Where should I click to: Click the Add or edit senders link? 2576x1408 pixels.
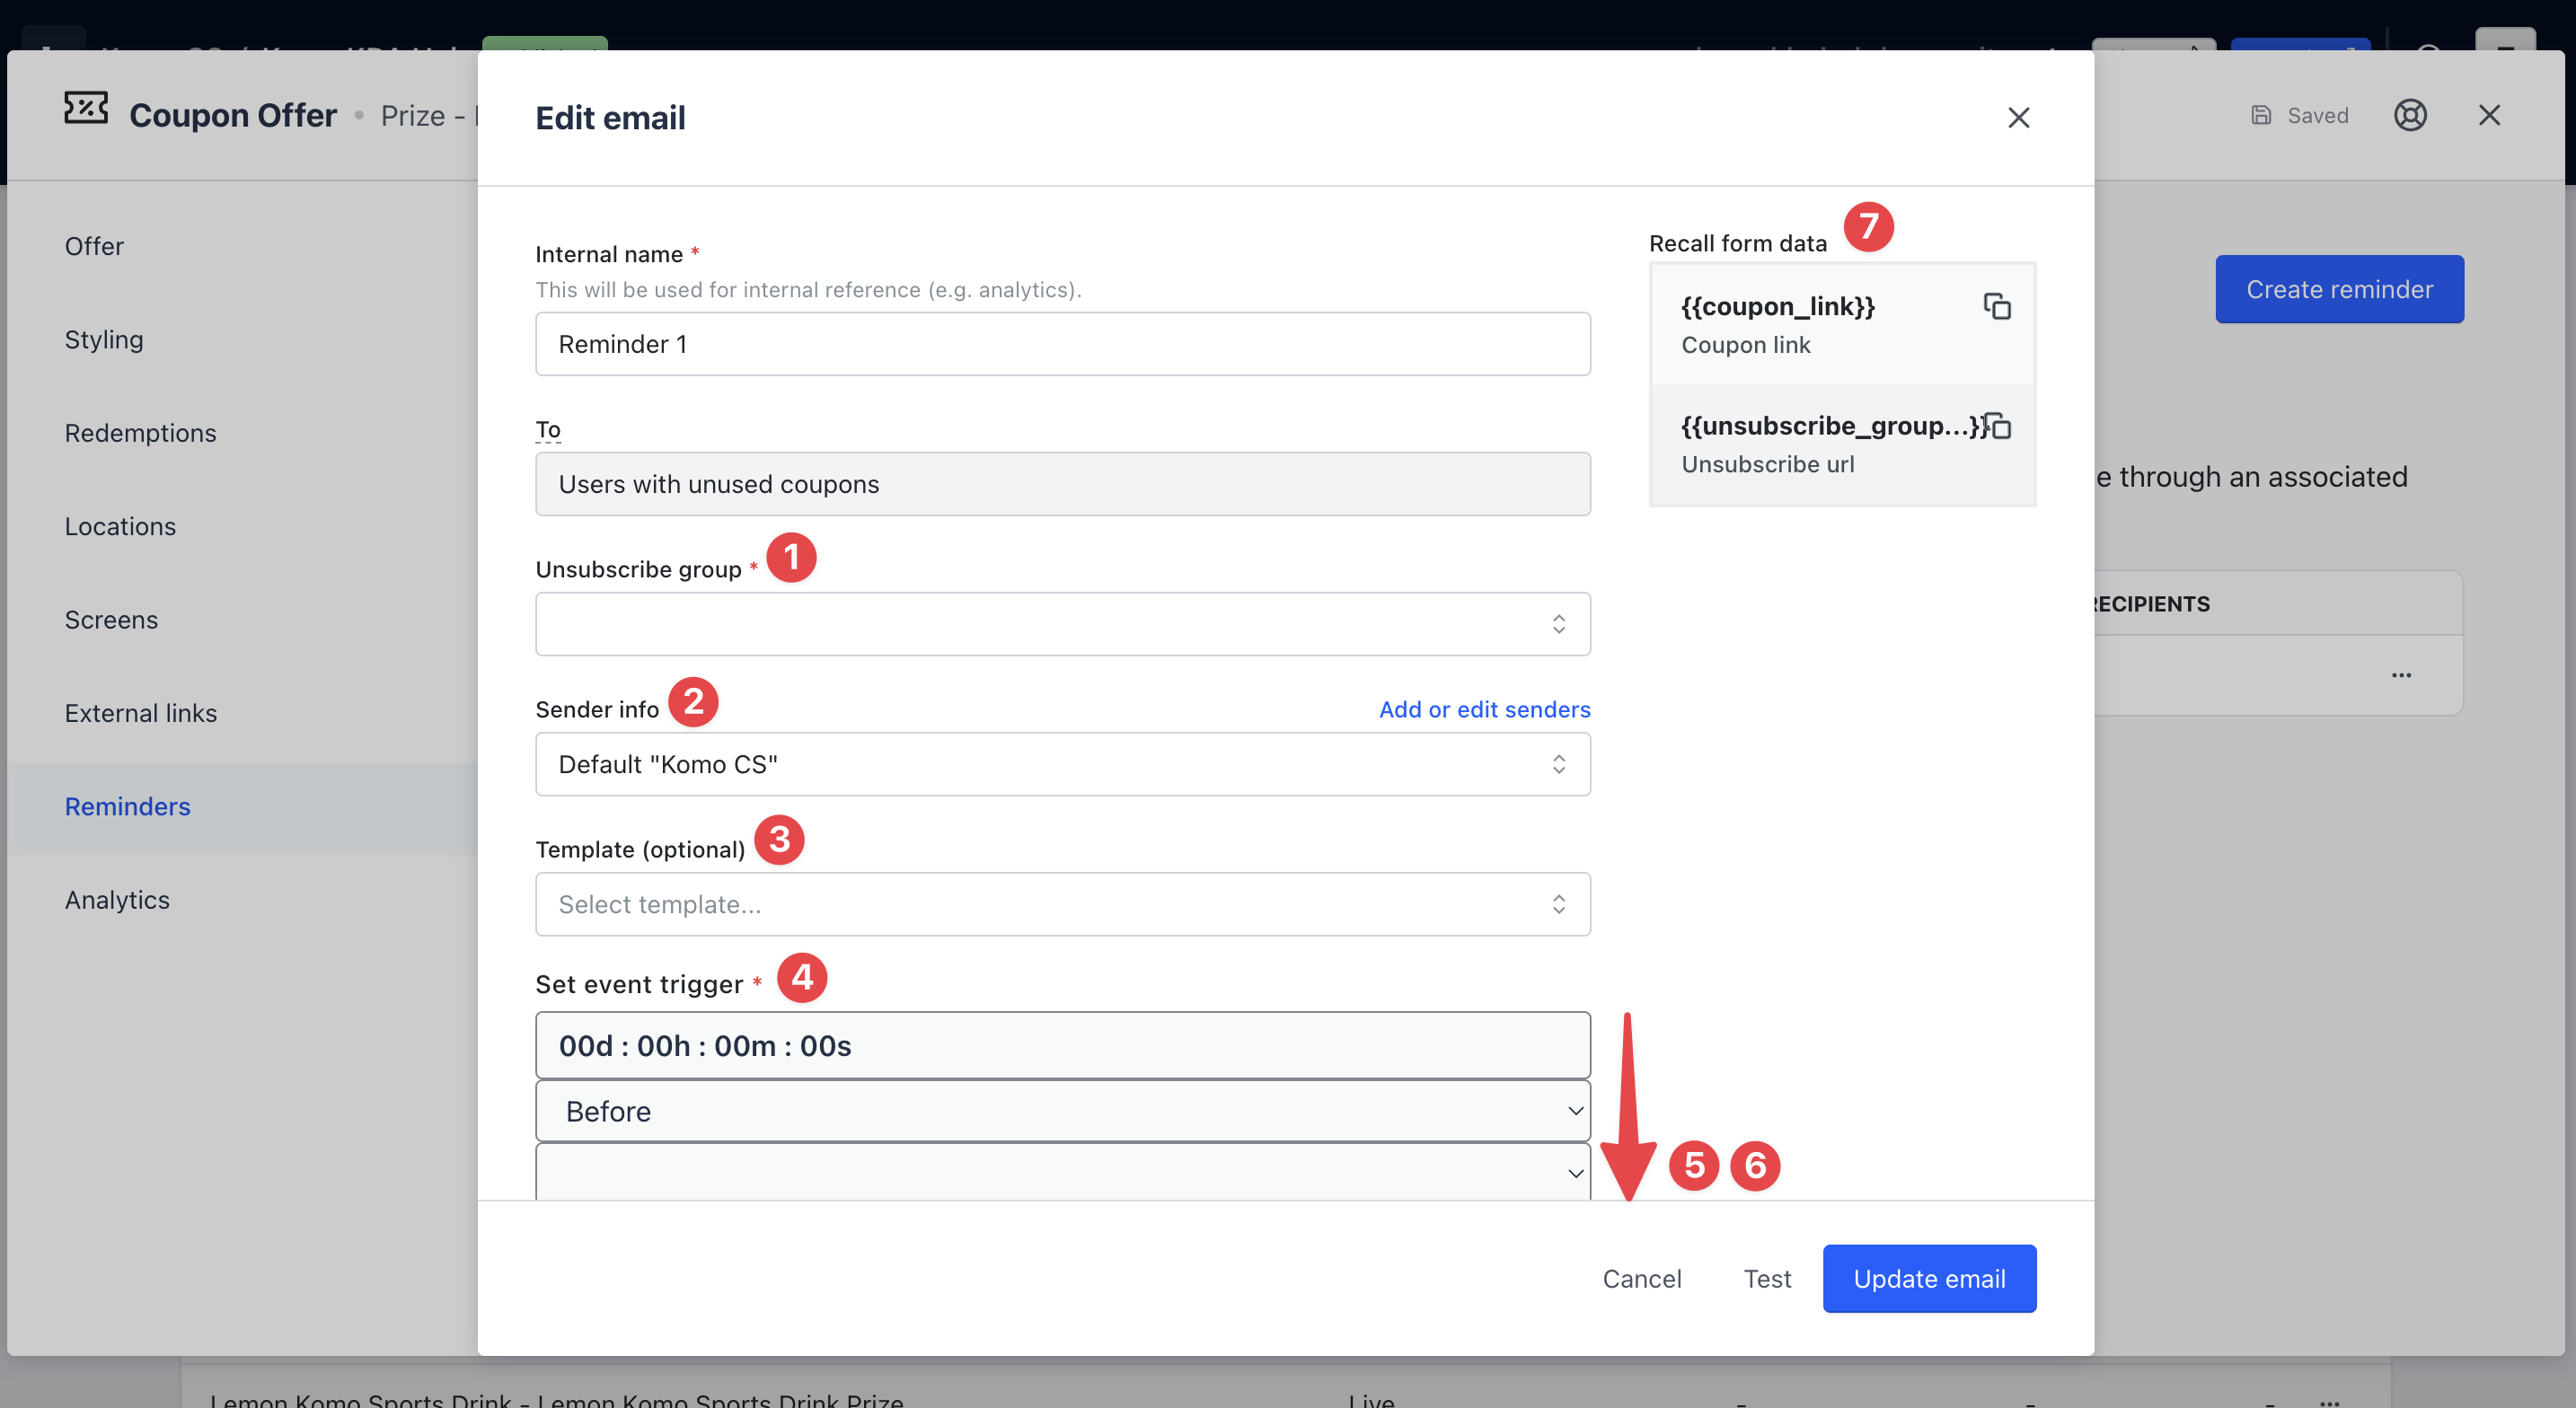point(1484,709)
